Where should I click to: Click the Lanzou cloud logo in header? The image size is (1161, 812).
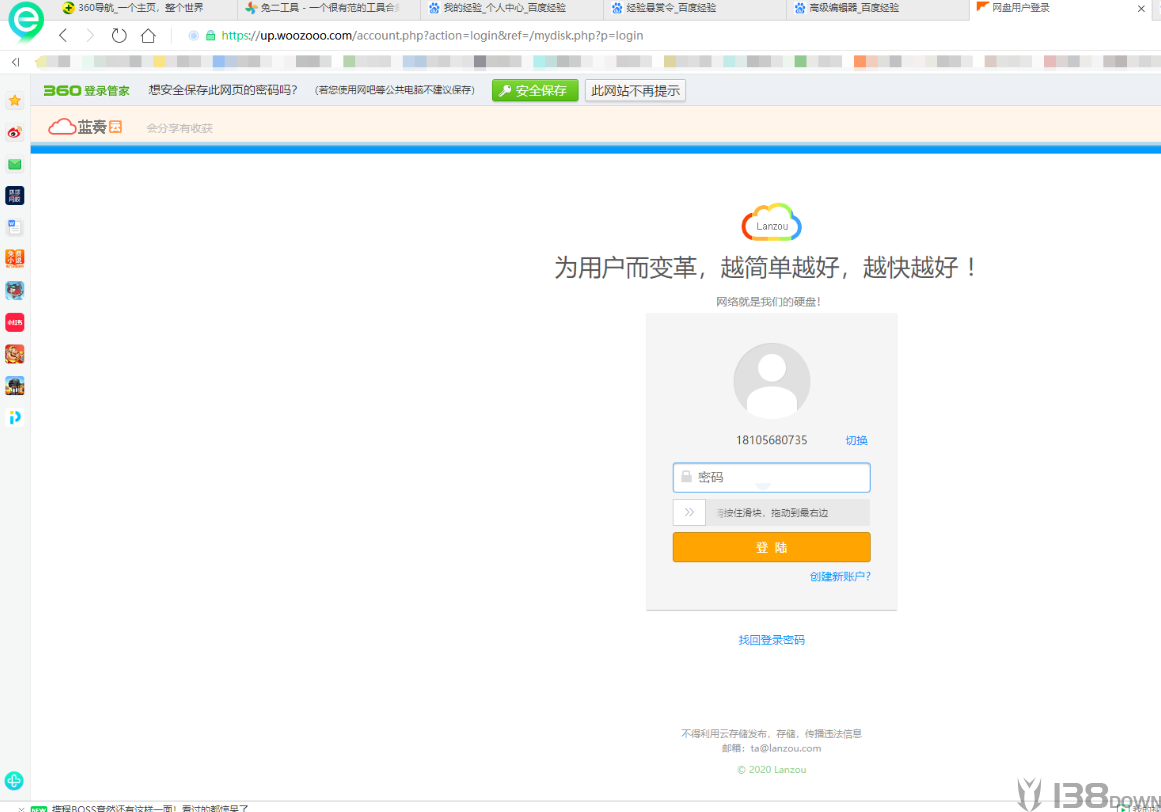pyautogui.click(x=85, y=127)
